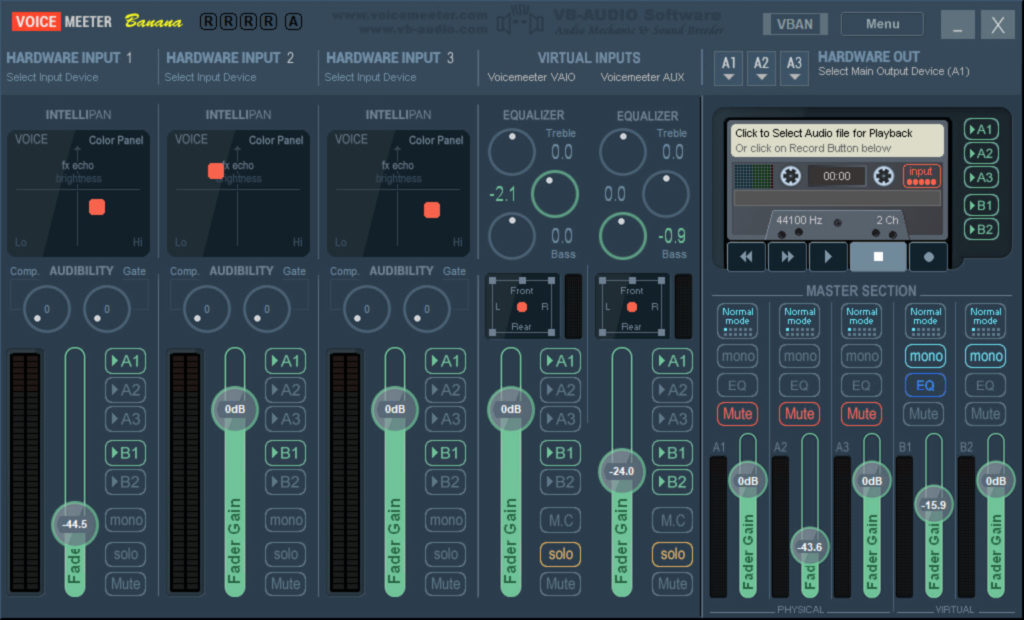Change Normal mode on A3 master bus
Viewport: 1024px width, 620px height.
(x=861, y=321)
